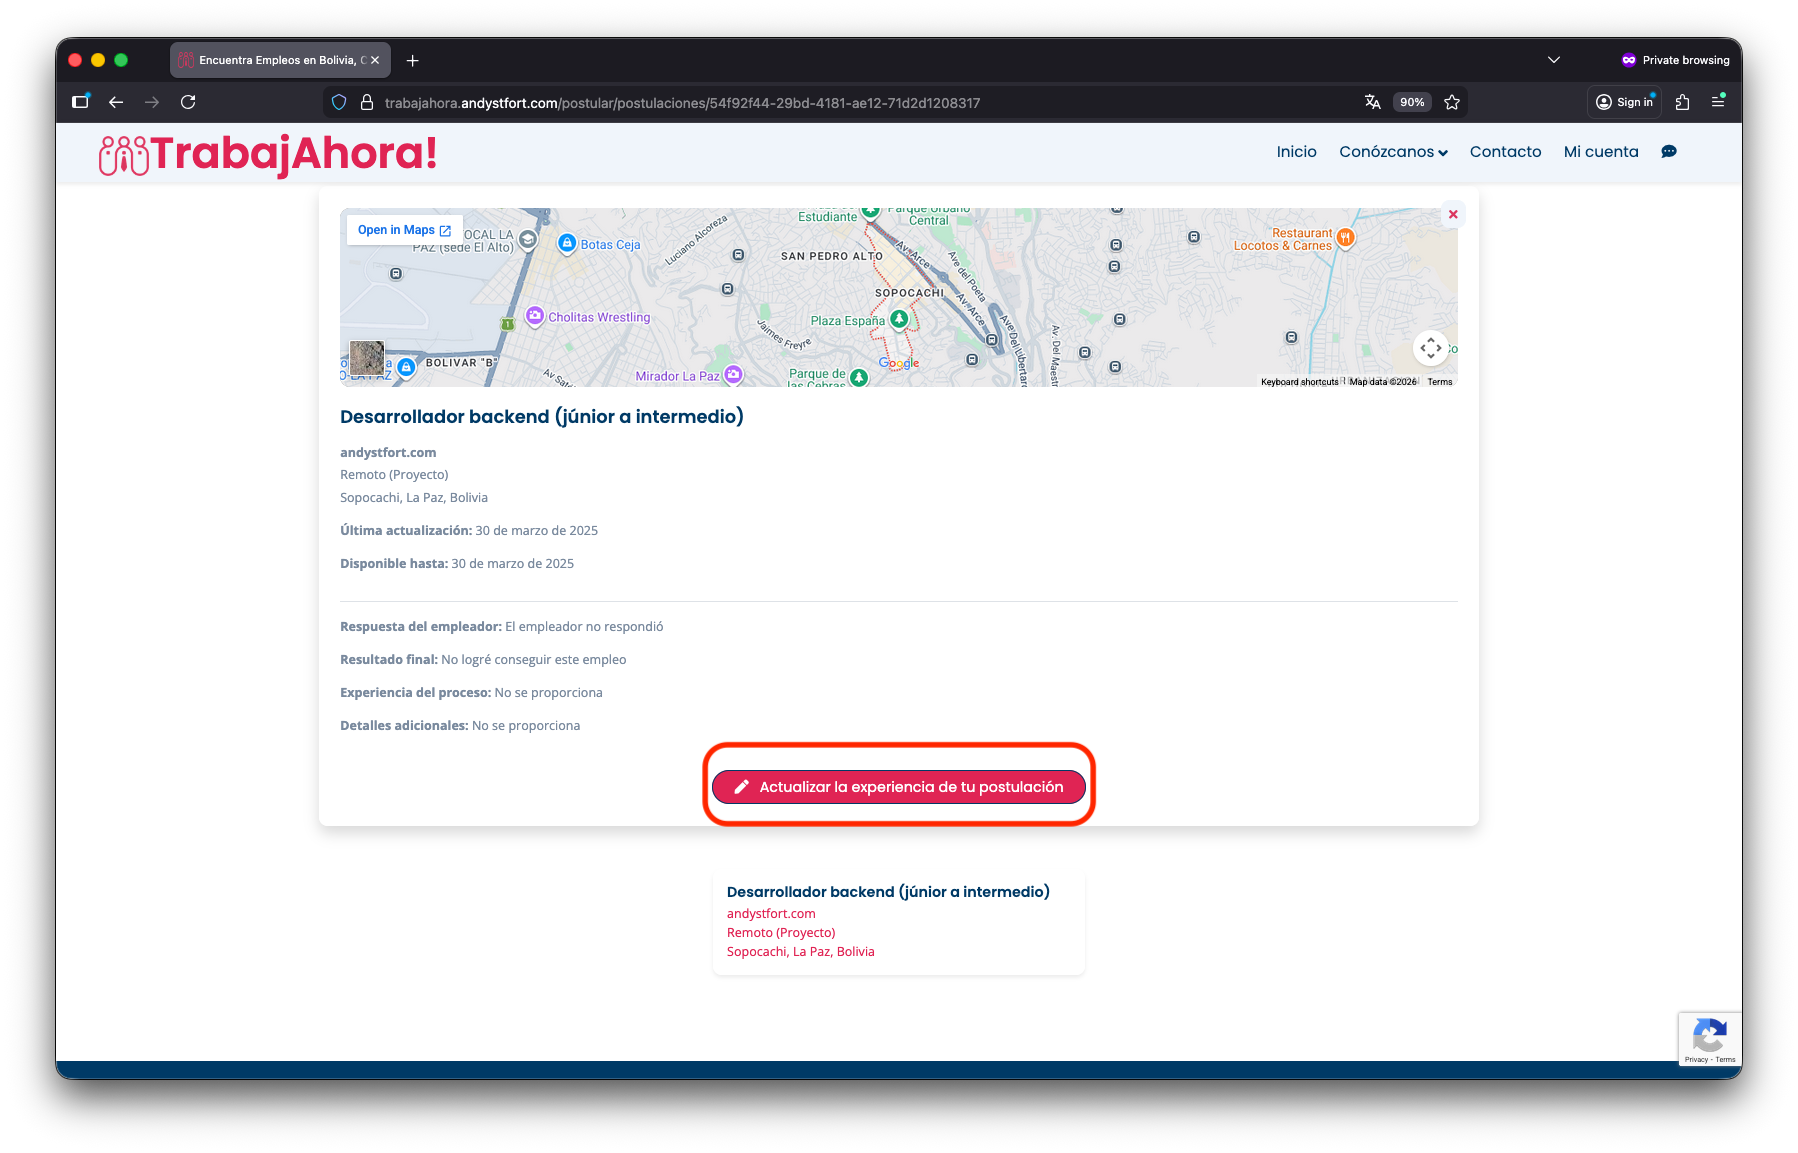
Task: Reload the page
Action: click(x=188, y=102)
